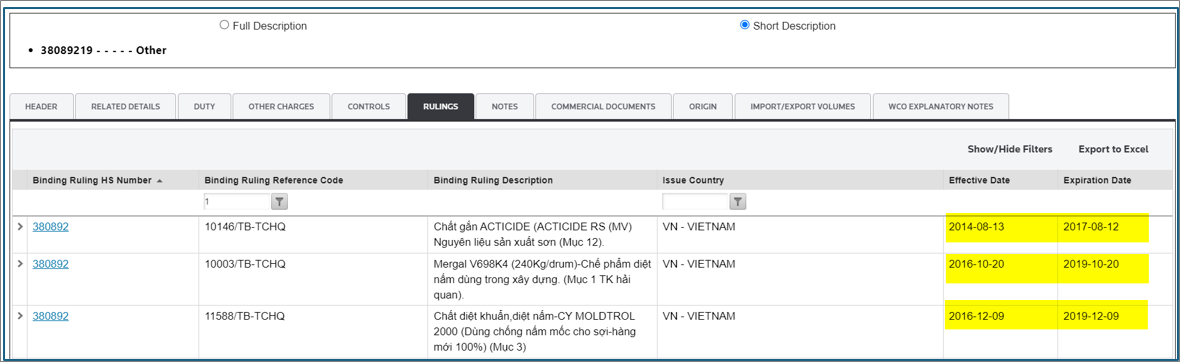This screenshot has height=362, width=1180.
Task: Focus the Reference Code filter input
Action: coord(236,202)
